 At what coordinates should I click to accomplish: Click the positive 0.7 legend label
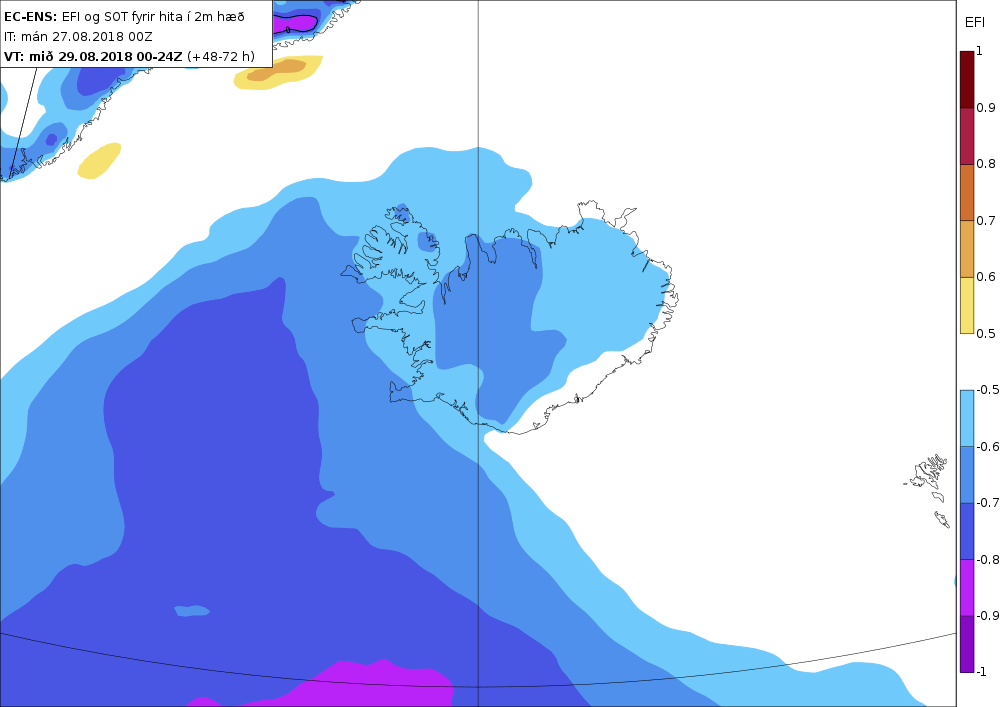pyautogui.click(x=986, y=221)
